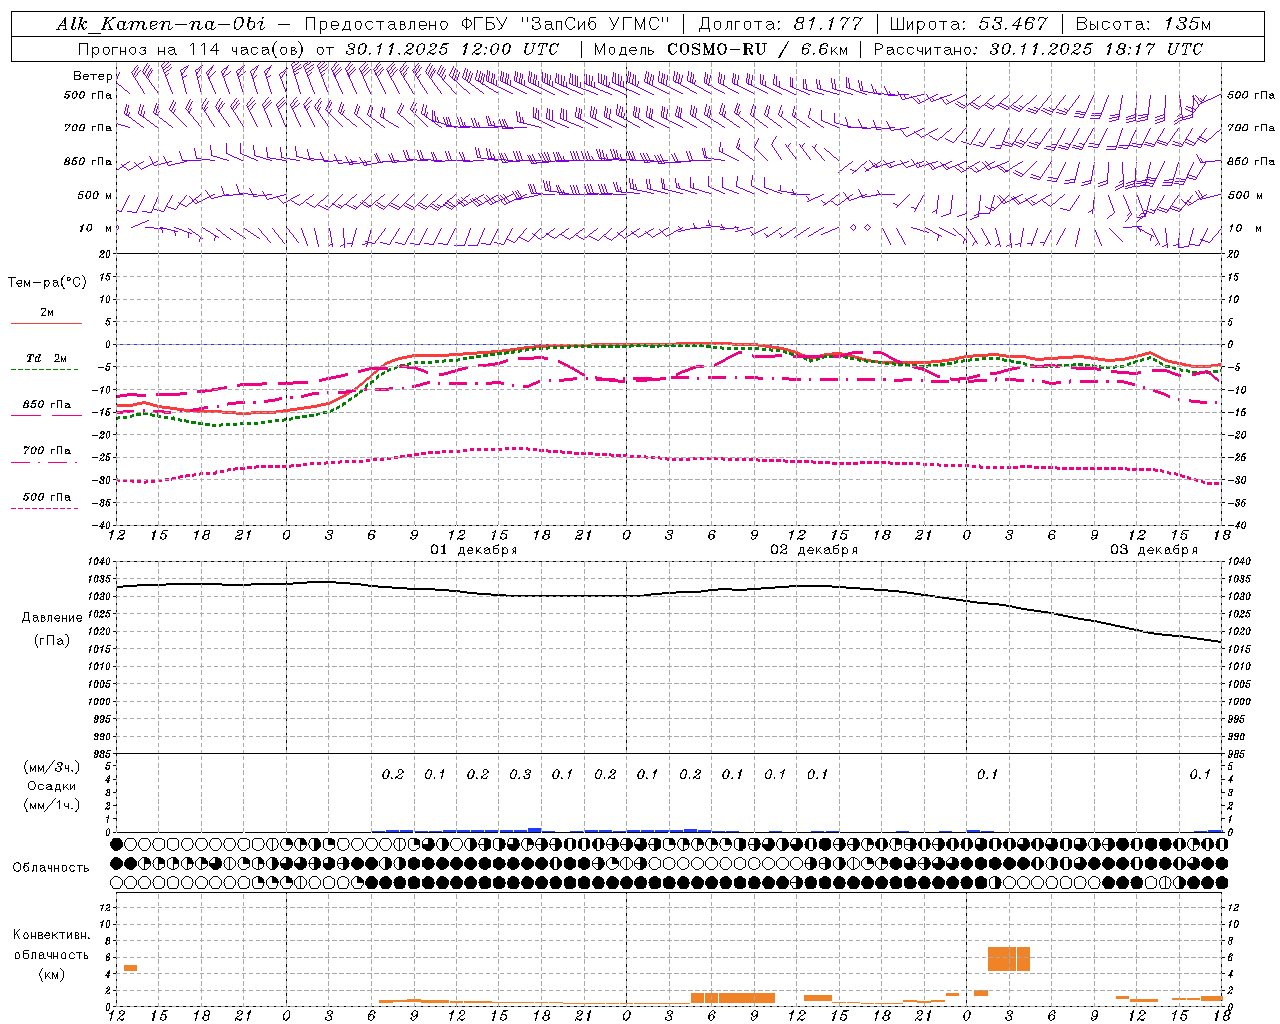Click the station name Alk_Kamen-na-Obi
1280x1024 pixels.
(161, 24)
